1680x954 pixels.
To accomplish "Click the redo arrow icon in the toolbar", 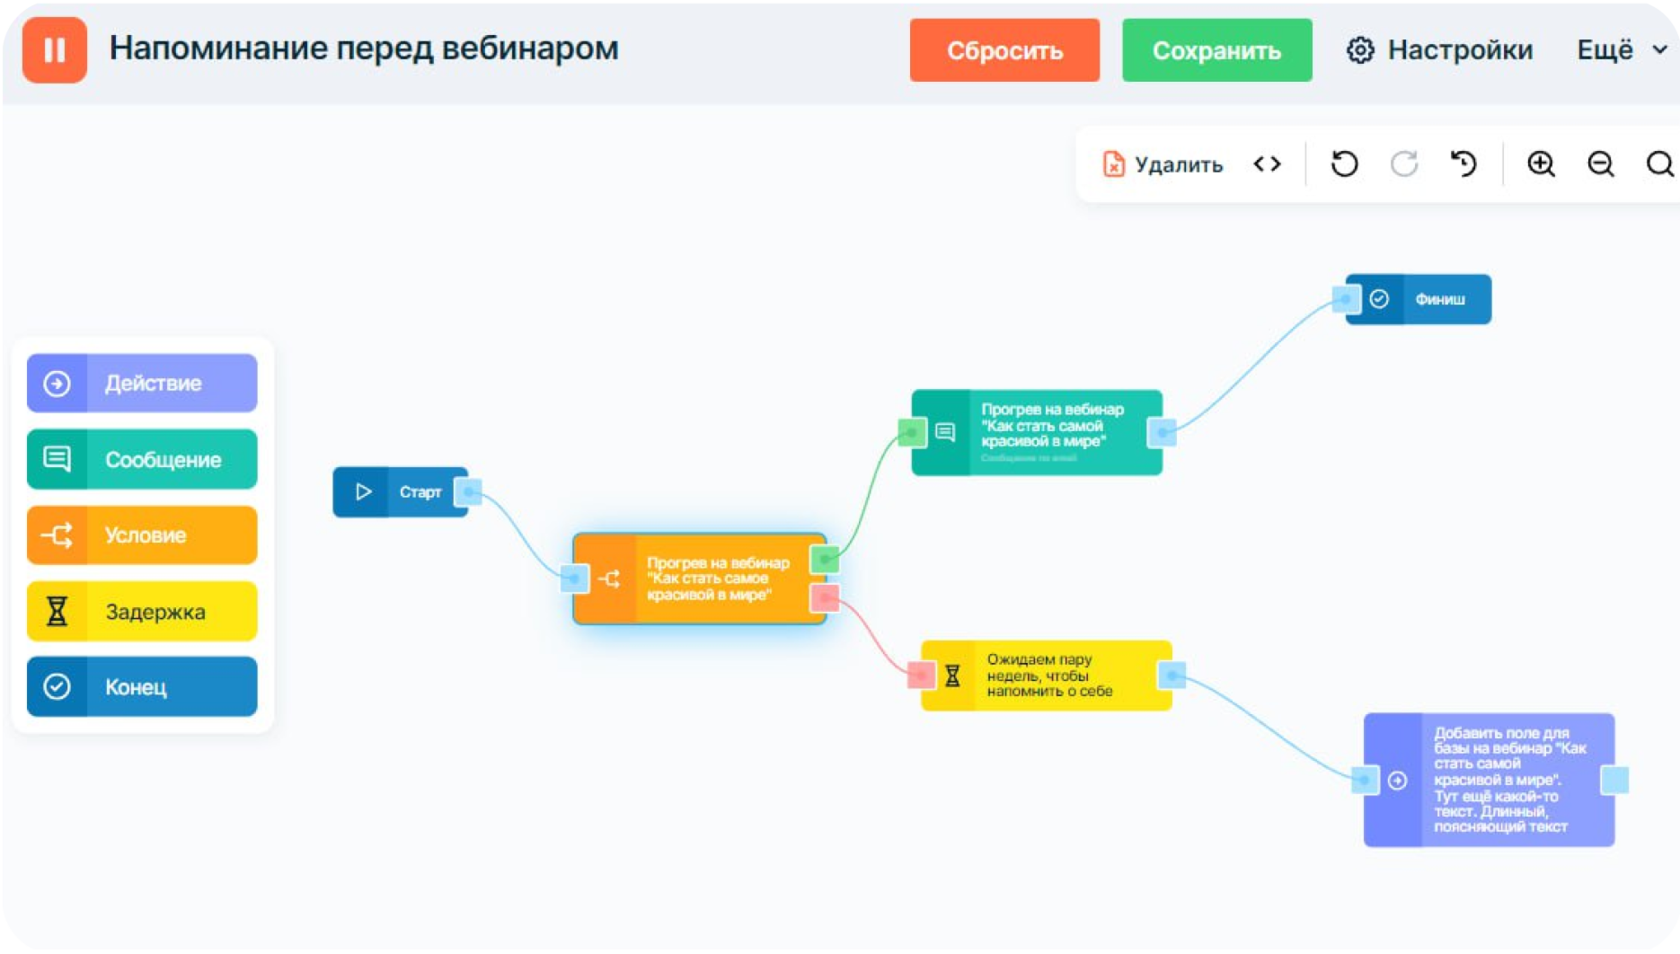I will pyautogui.click(x=1404, y=164).
